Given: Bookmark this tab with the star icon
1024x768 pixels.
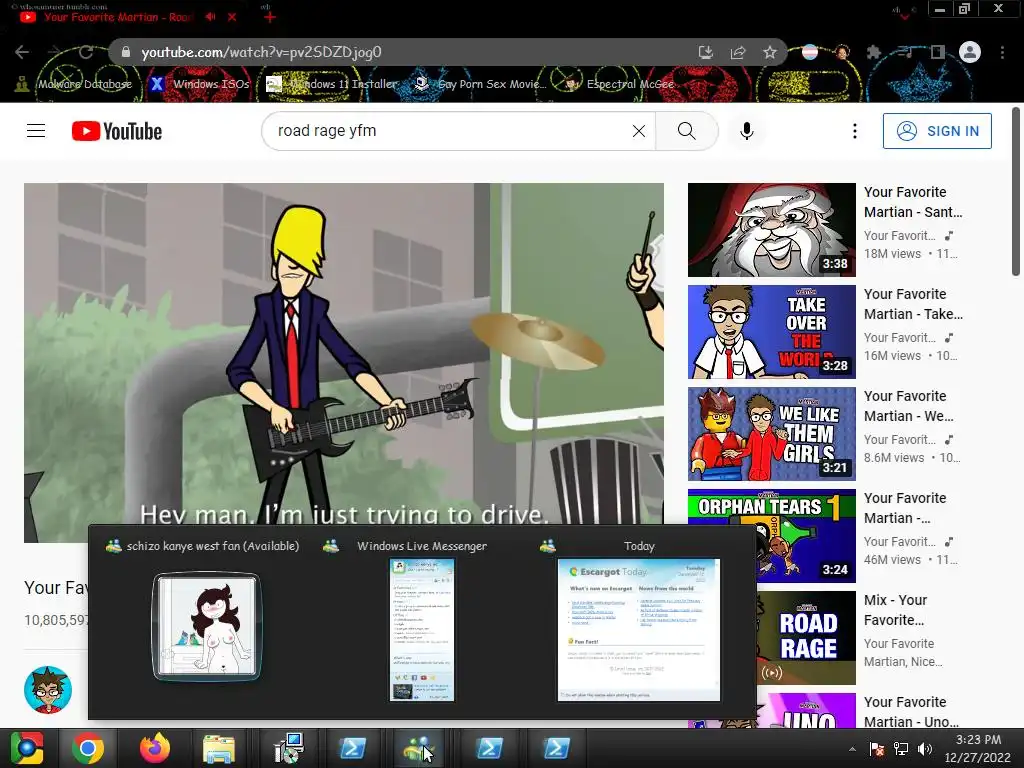Looking at the screenshot, I should [x=770, y=52].
